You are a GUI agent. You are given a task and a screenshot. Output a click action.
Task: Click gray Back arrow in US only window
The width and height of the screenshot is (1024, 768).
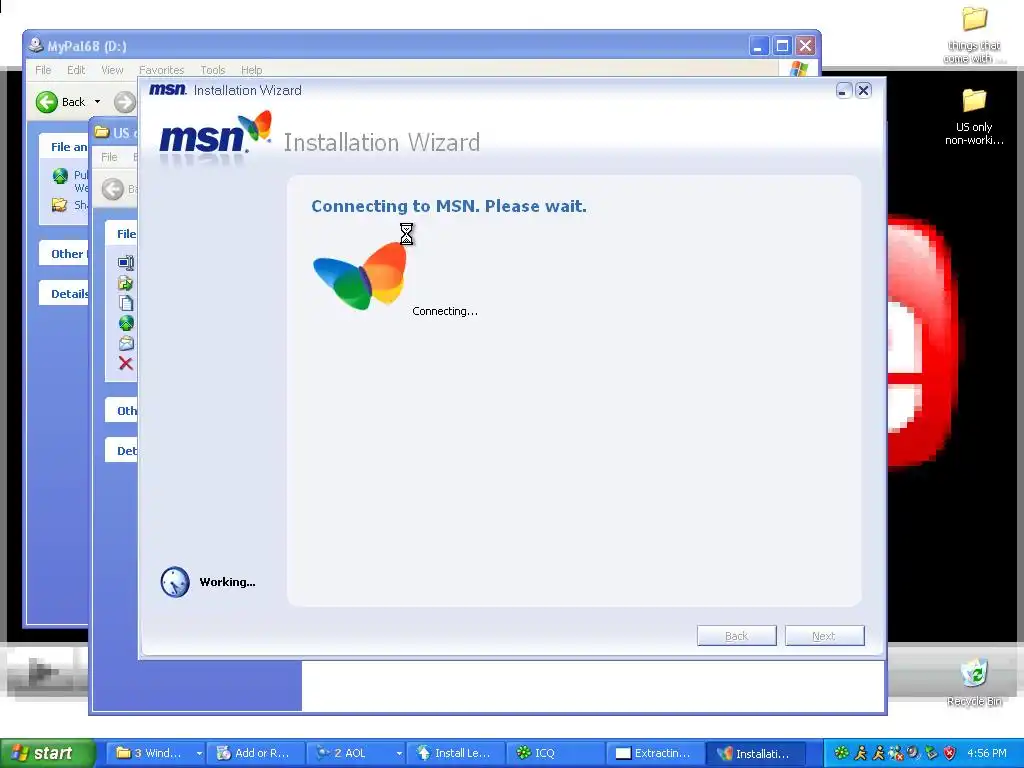tap(113, 189)
